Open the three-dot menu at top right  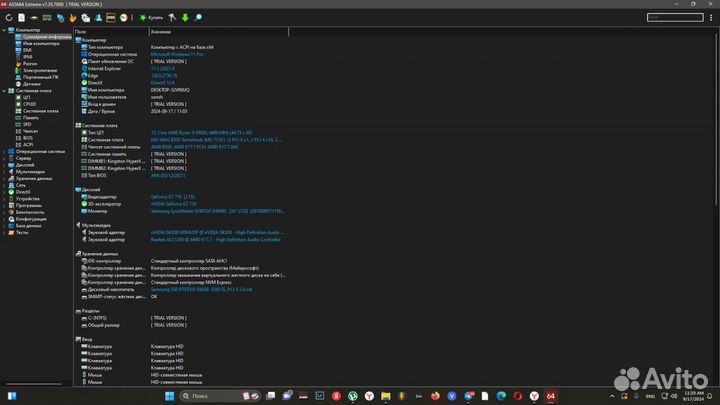point(711,17)
